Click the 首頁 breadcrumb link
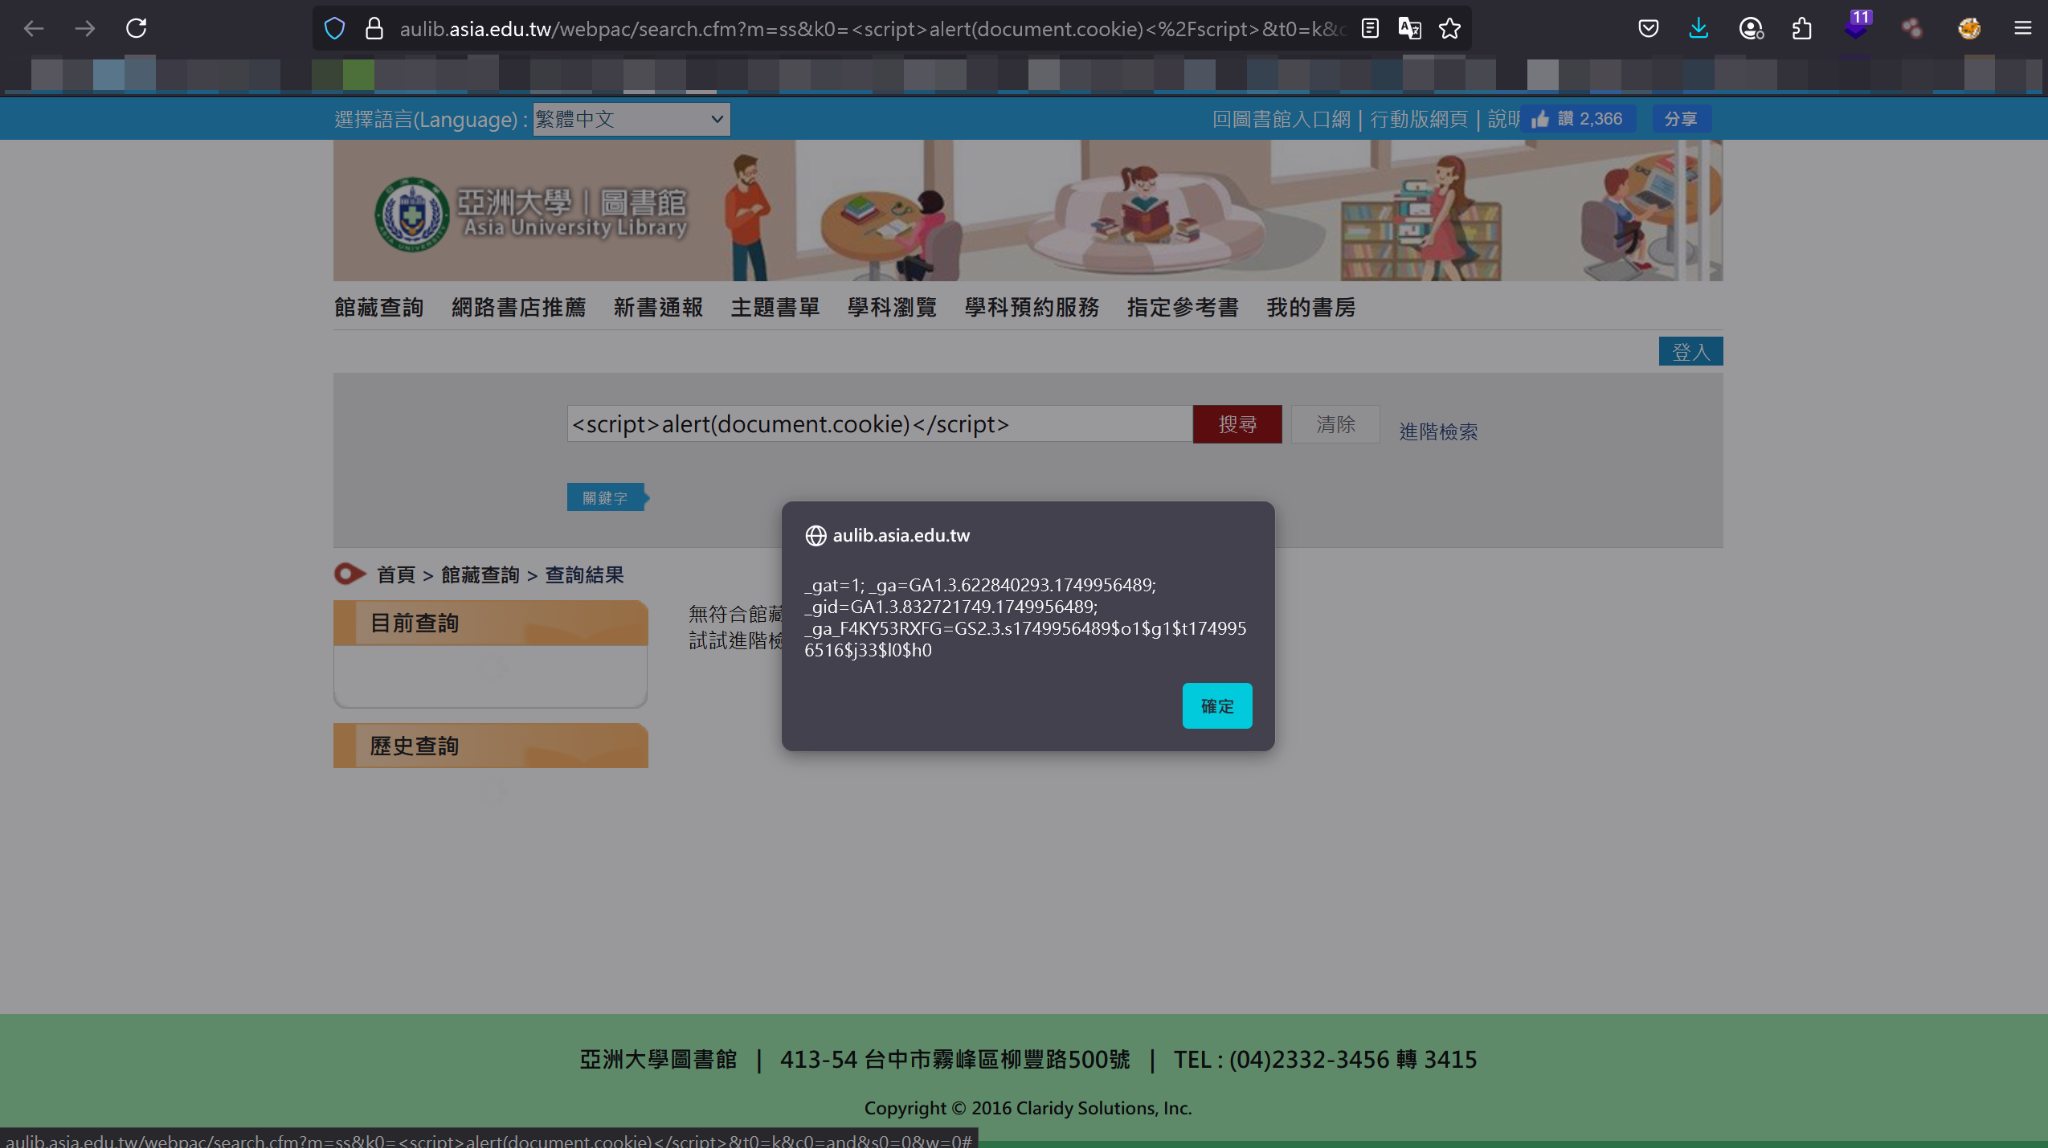Viewport: 2048px width, 1148px height. click(396, 575)
